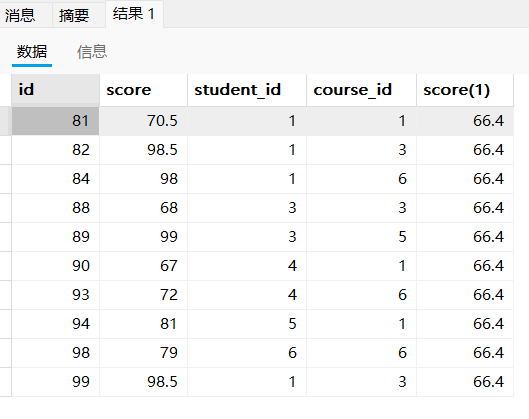529x419 pixels.
Task: Switch to the 数据 sub-tab
Action: (32, 52)
